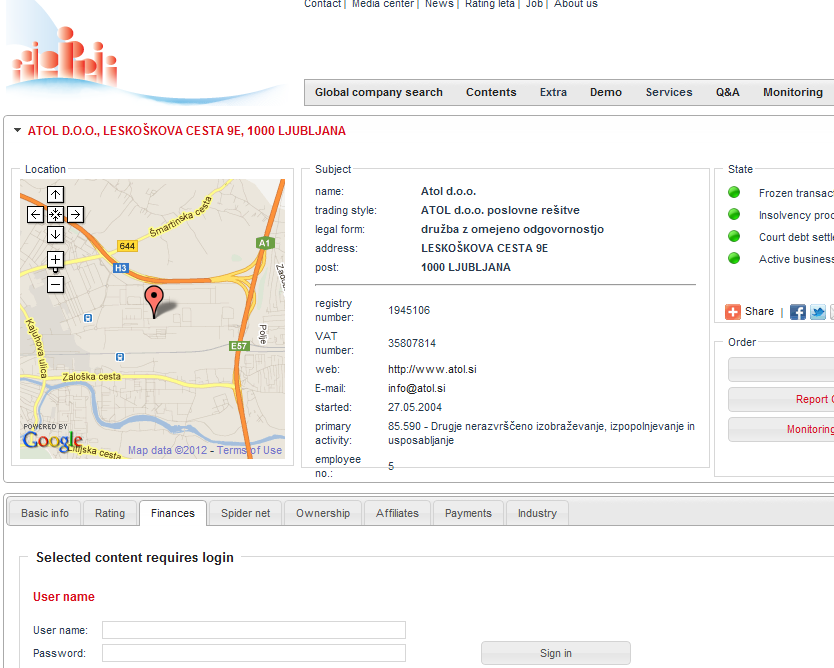The width and height of the screenshot is (834, 668).
Task: Share the page on Facebook
Action: tap(798, 312)
